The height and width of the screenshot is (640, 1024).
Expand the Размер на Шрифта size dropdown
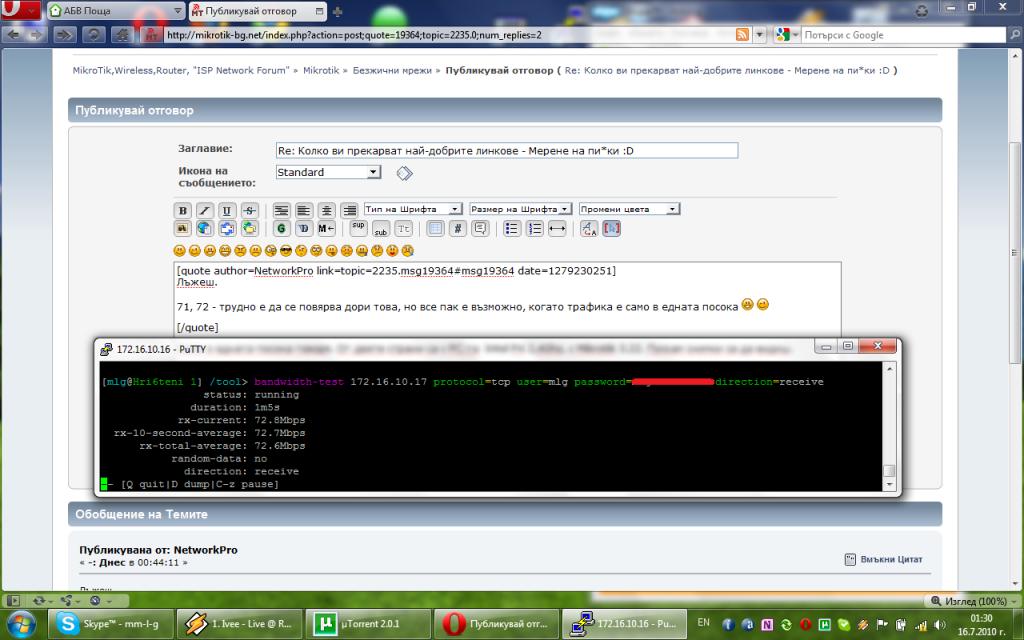[520, 209]
